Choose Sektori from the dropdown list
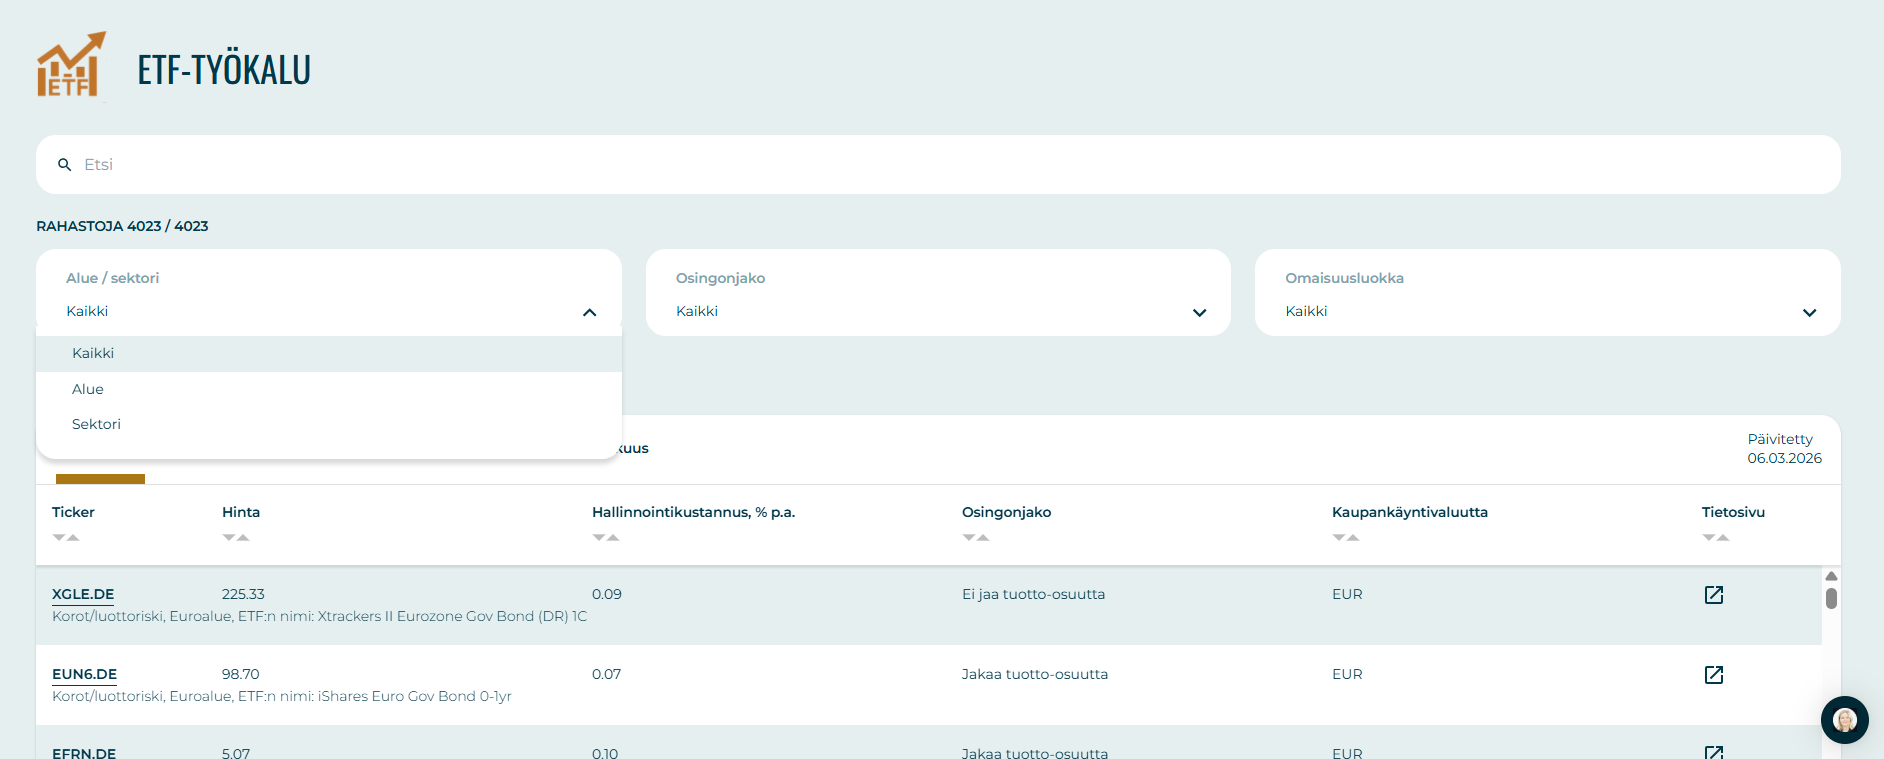The image size is (1884, 759). 96,424
